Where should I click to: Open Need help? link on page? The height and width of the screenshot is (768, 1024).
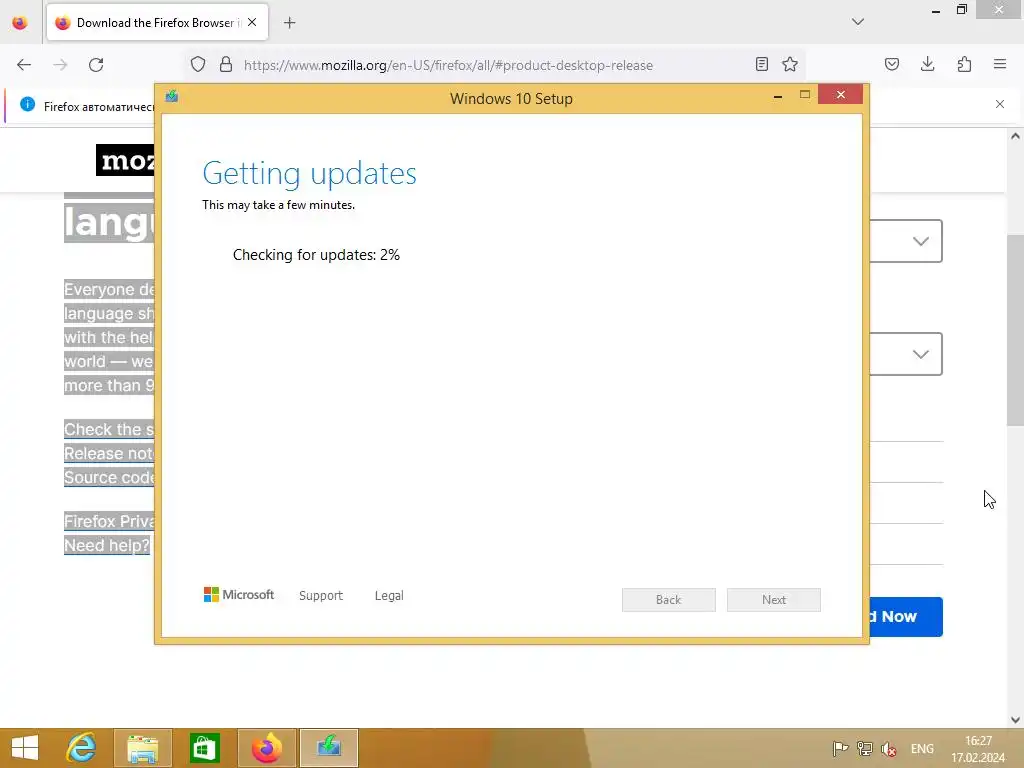(x=106, y=545)
